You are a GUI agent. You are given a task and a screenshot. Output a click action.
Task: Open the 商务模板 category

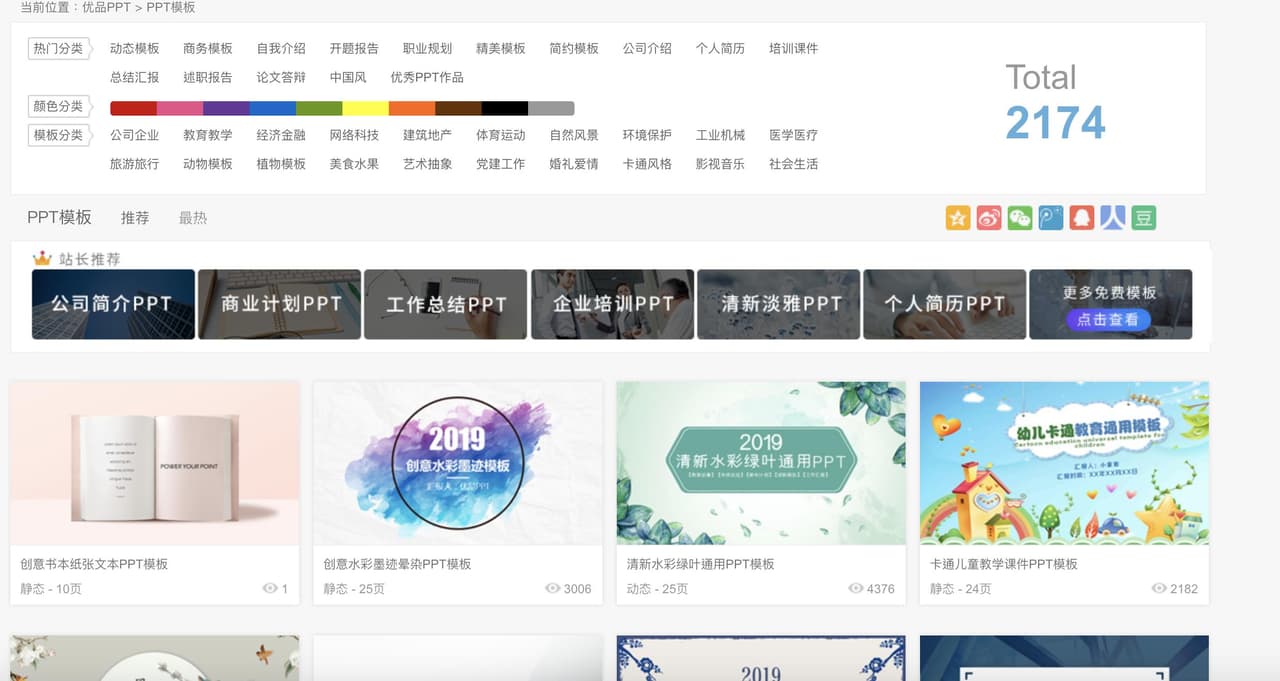point(208,48)
